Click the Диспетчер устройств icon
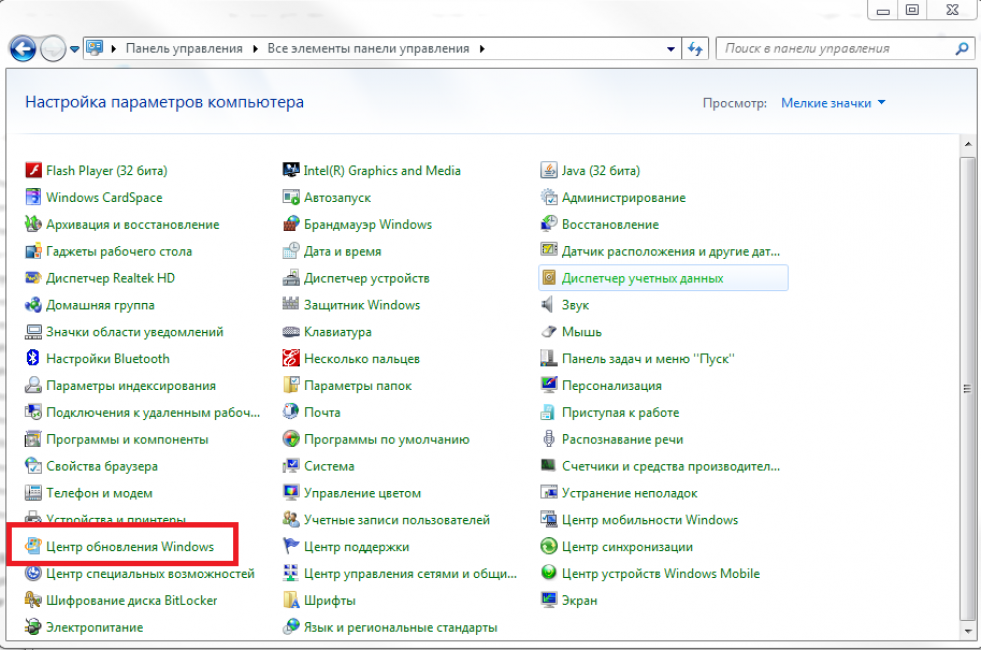This screenshot has height=650, width=981. coord(291,278)
